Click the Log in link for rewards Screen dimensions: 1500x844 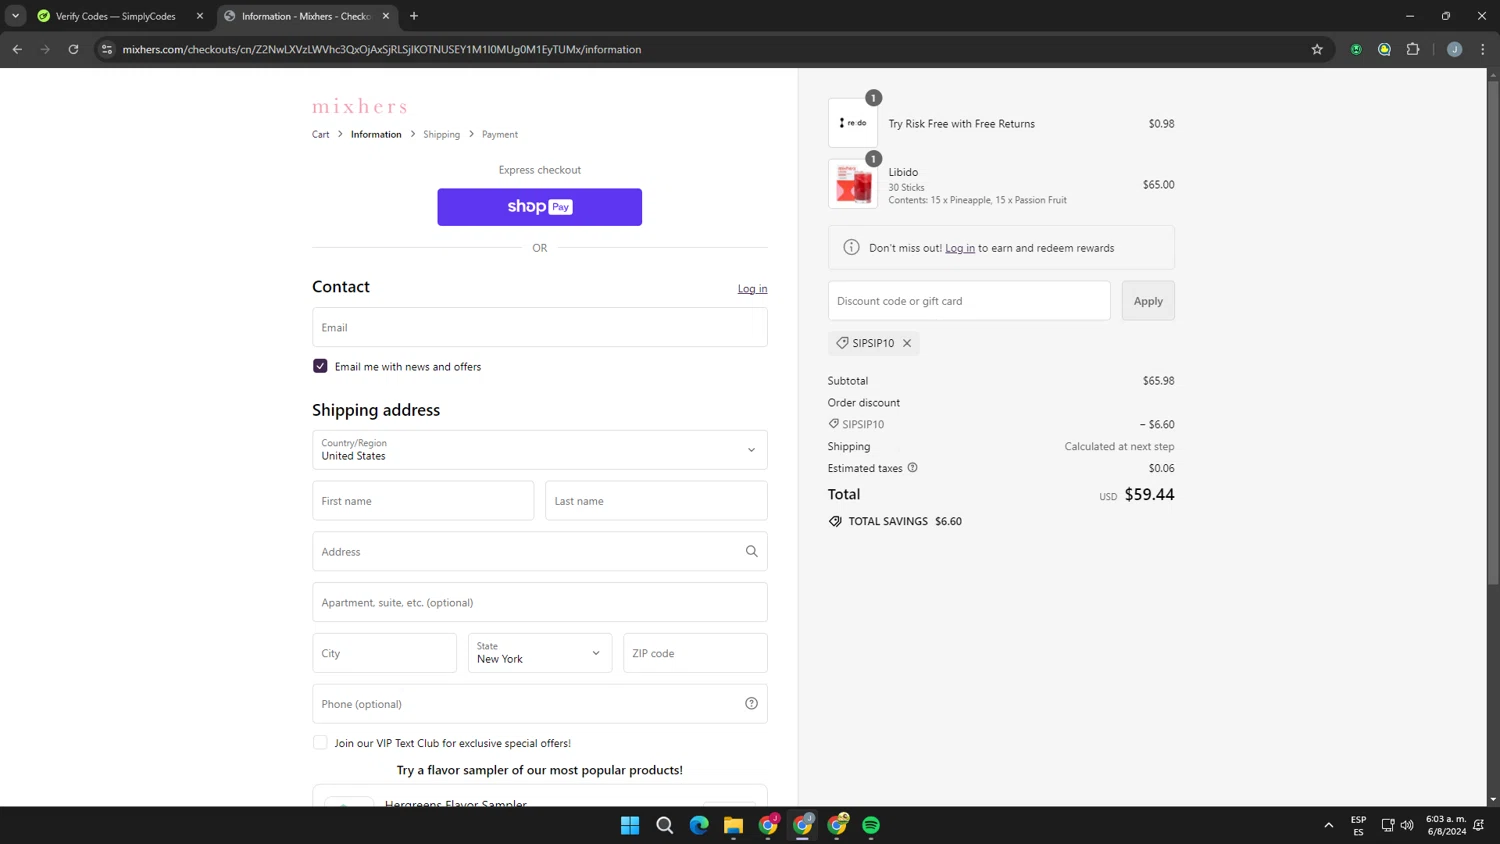(x=960, y=248)
